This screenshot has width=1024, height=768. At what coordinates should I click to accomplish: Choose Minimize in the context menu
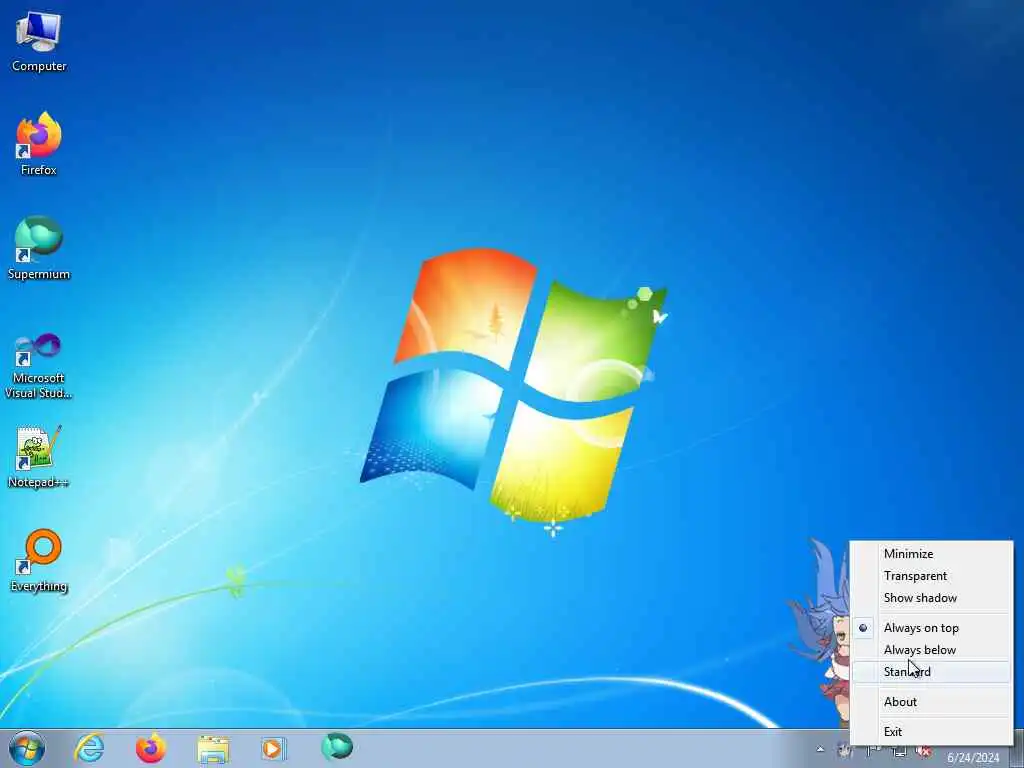pos(931,554)
